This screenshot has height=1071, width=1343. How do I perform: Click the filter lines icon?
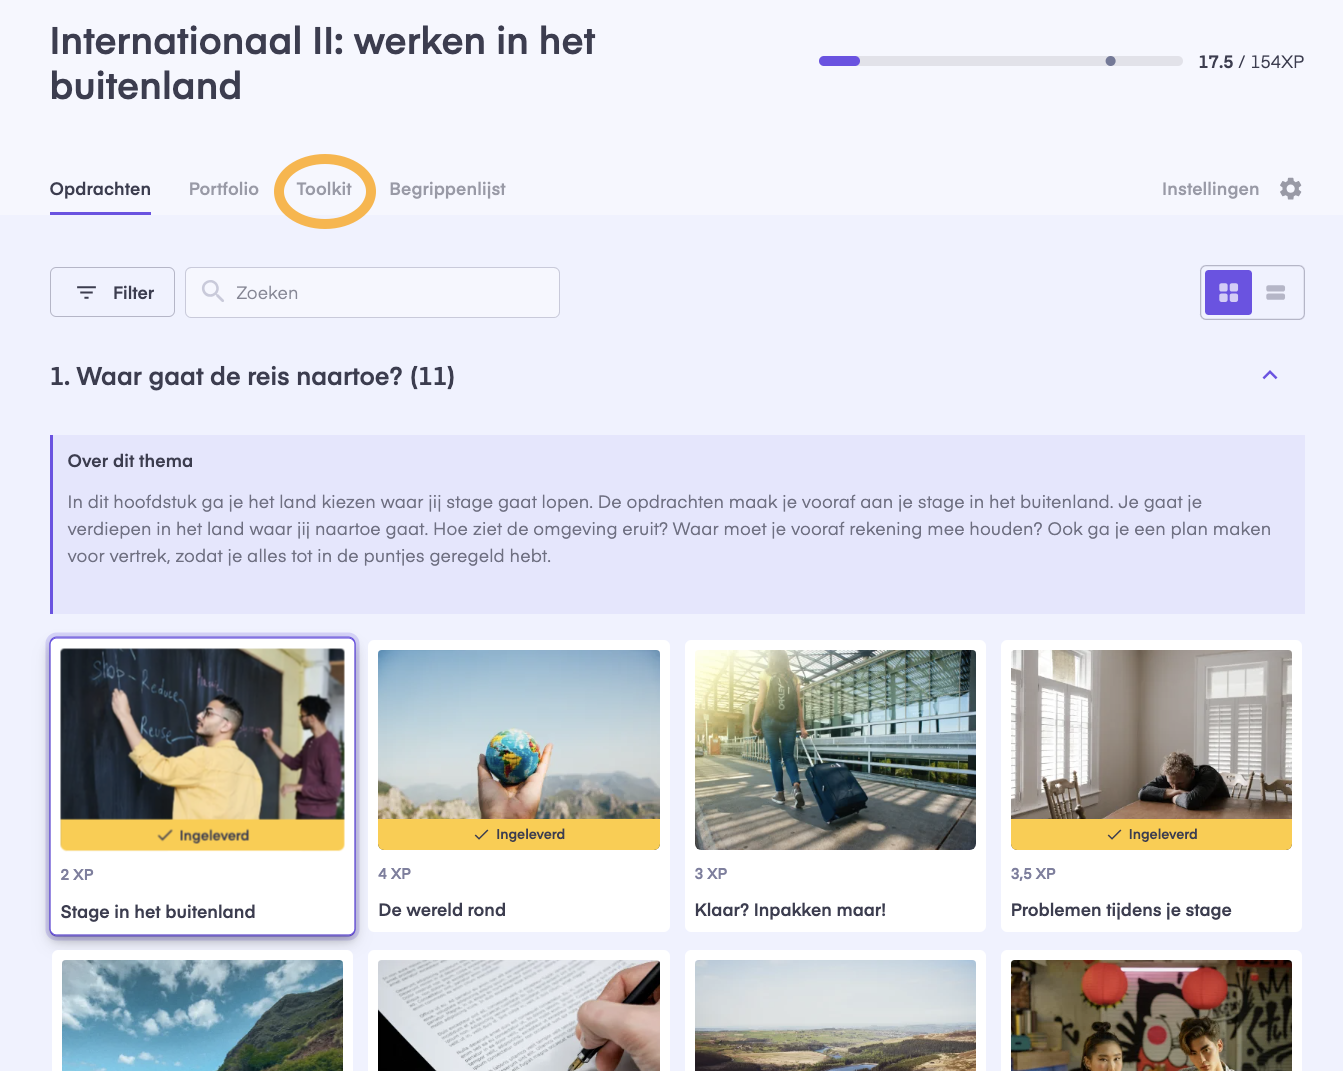pyautogui.click(x=87, y=292)
